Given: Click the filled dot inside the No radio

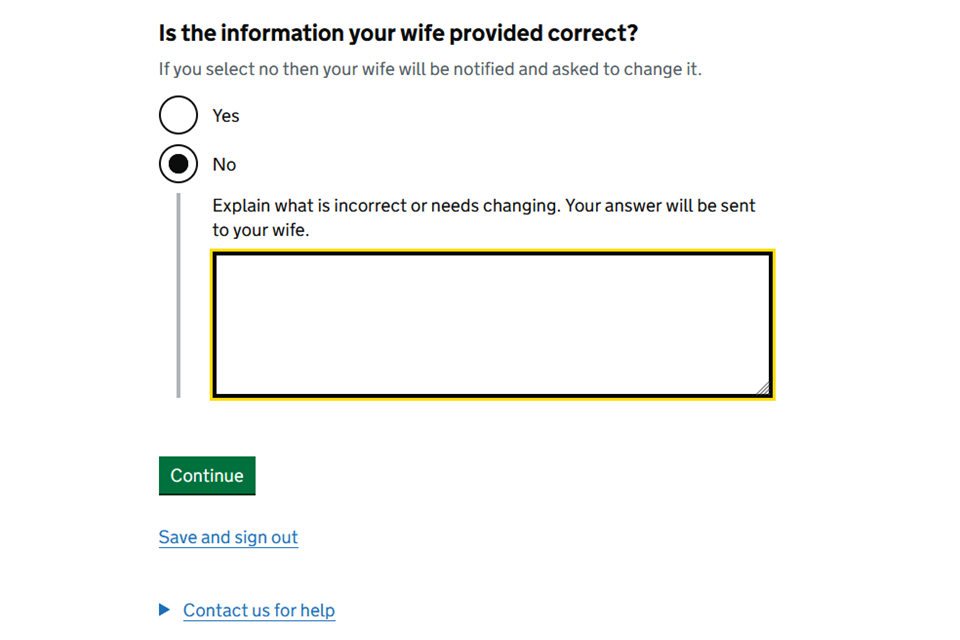Looking at the screenshot, I should (178, 164).
